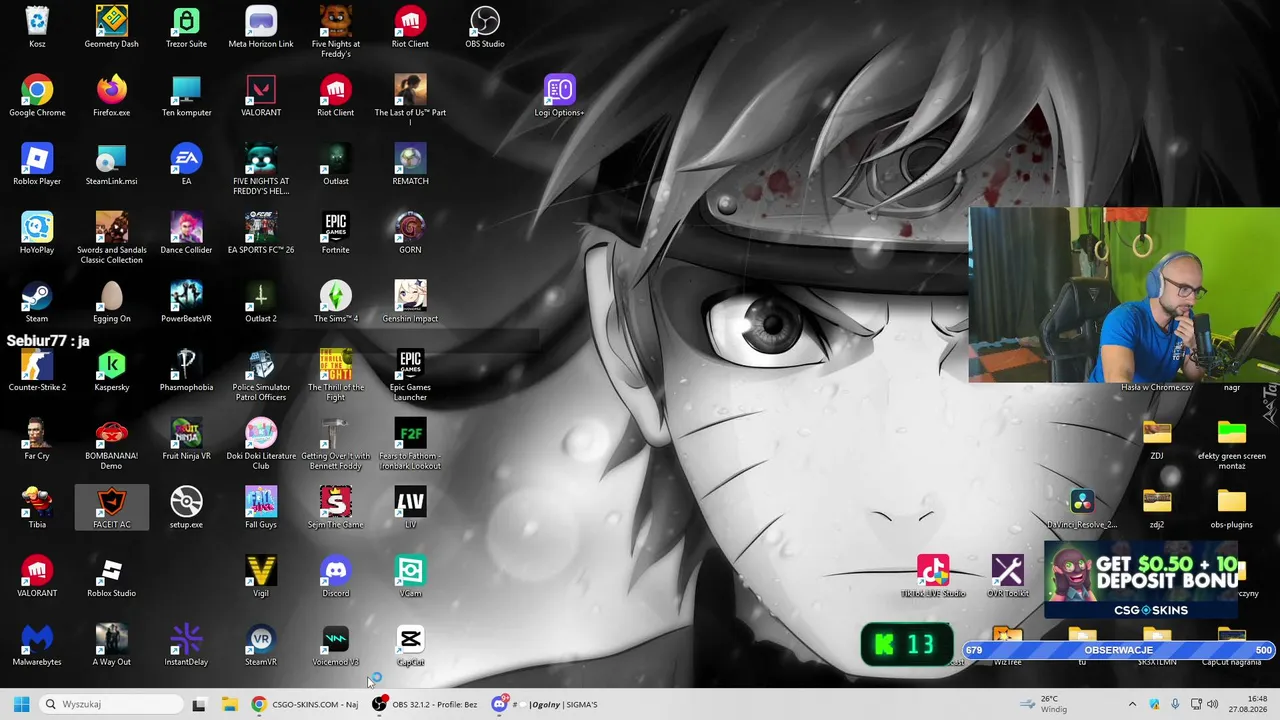This screenshot has height=720, width=1280.
Task: Select the BOMBANANA! Demo icon
Action: pyautogui.click(x=112, y=444)
